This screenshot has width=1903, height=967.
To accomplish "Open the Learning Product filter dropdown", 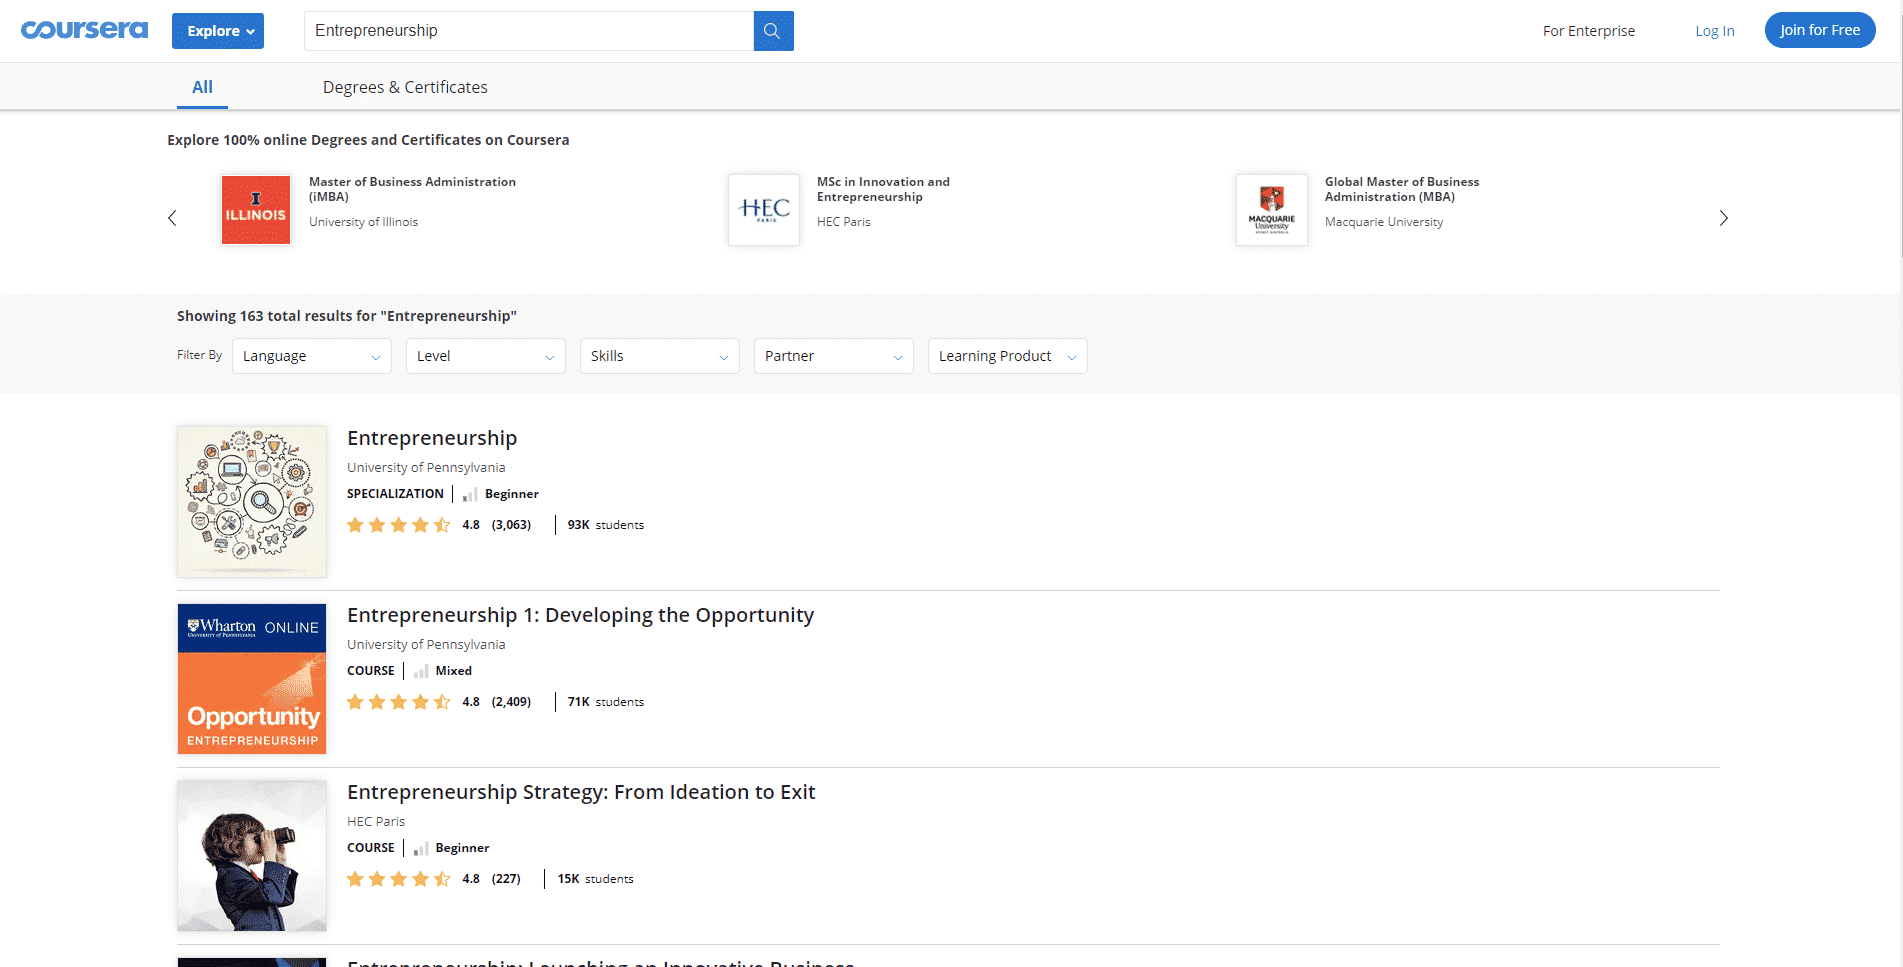I will 1008,356.
